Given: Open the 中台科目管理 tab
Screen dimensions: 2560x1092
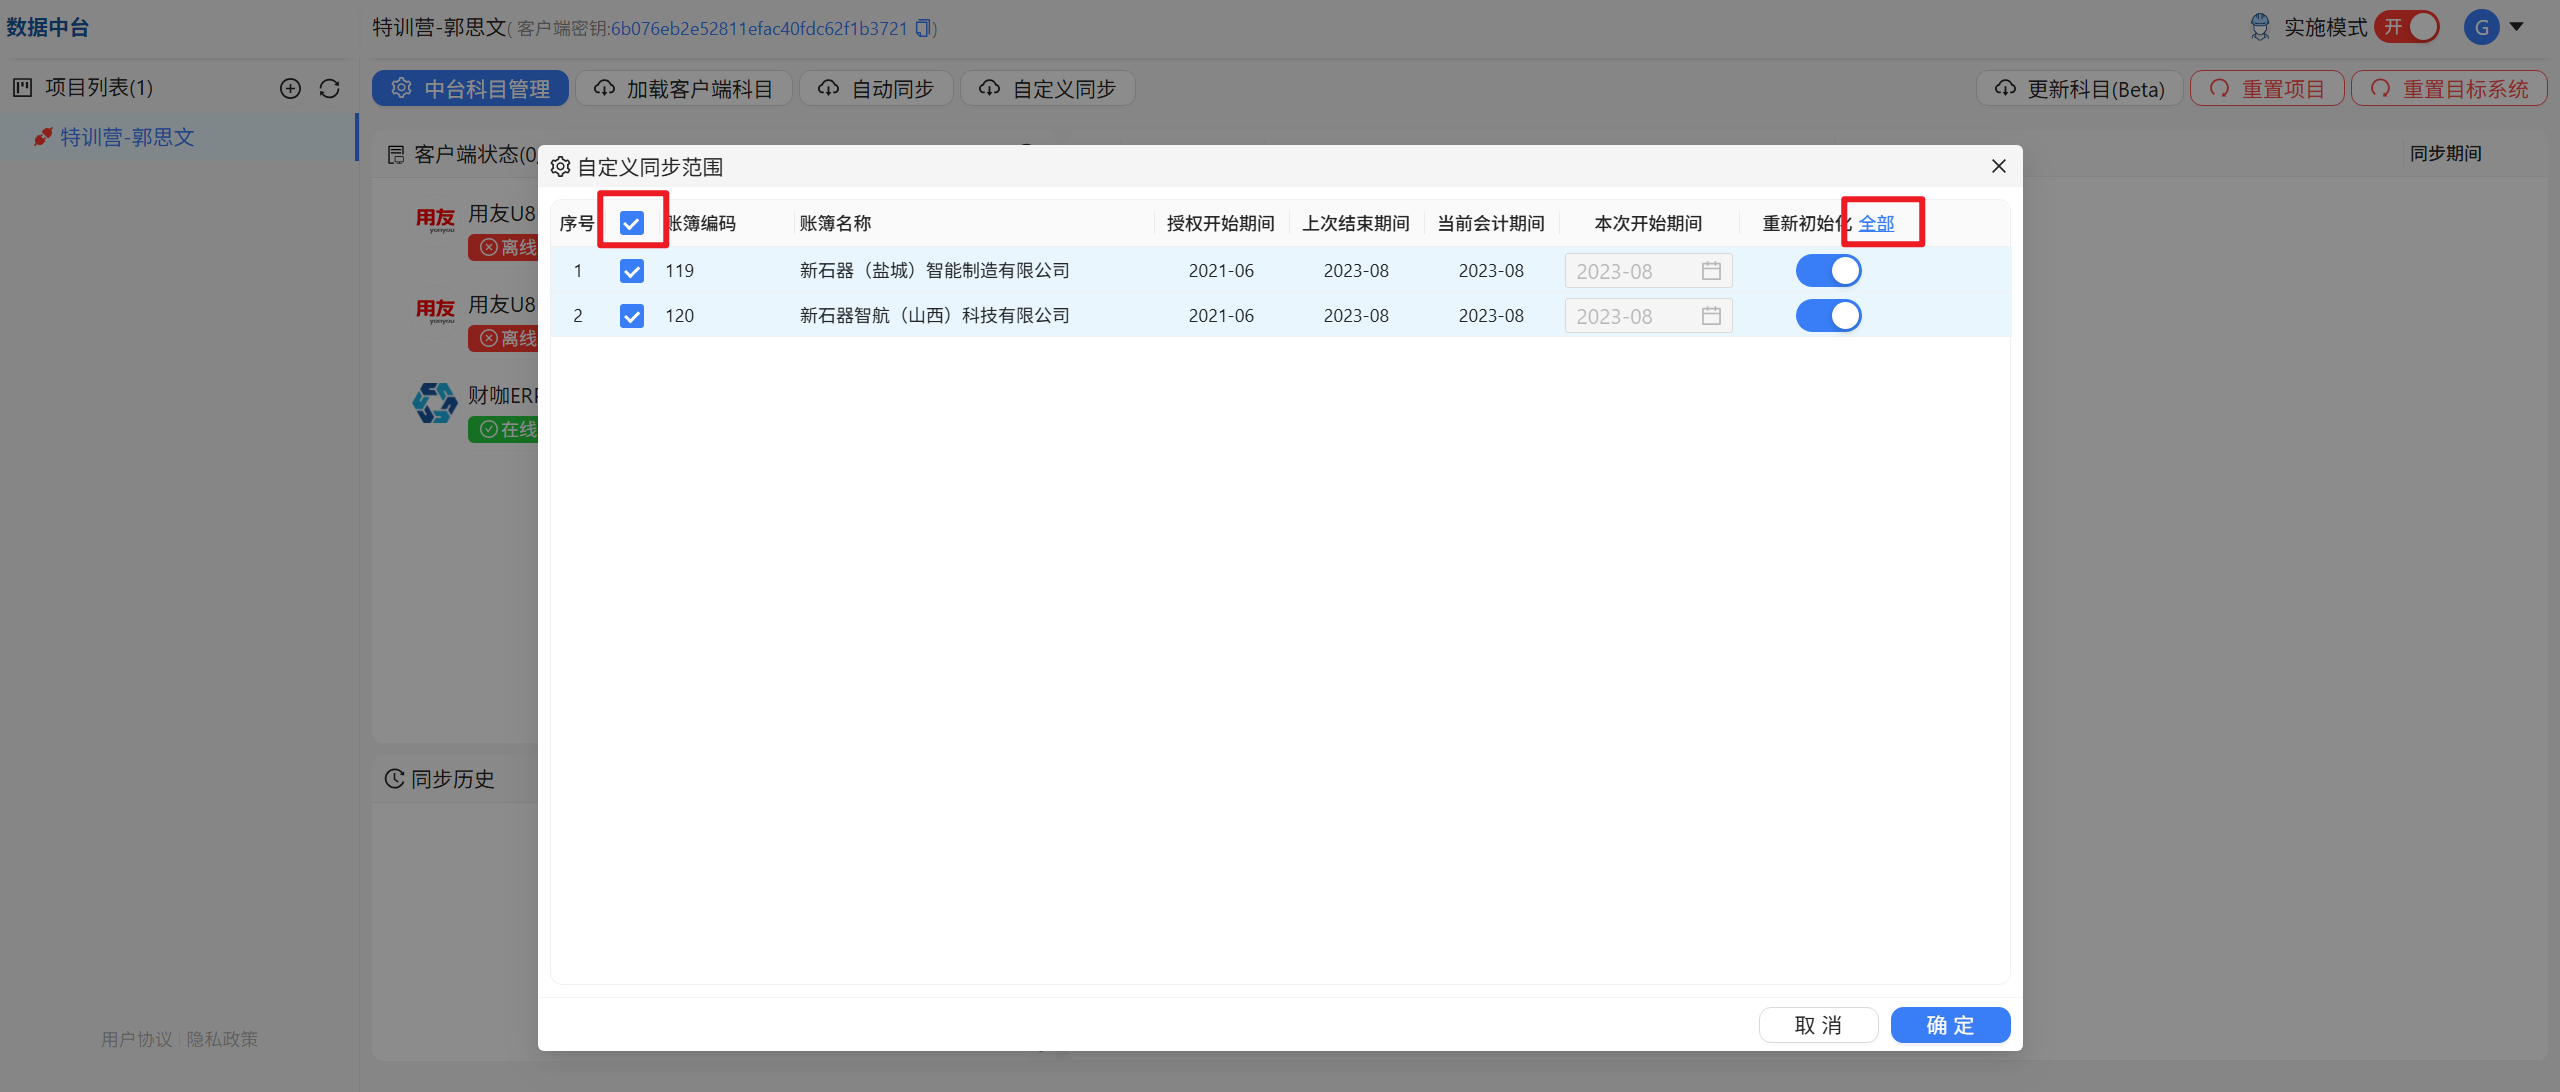Looking at the screenshot, I should (470, 88).
